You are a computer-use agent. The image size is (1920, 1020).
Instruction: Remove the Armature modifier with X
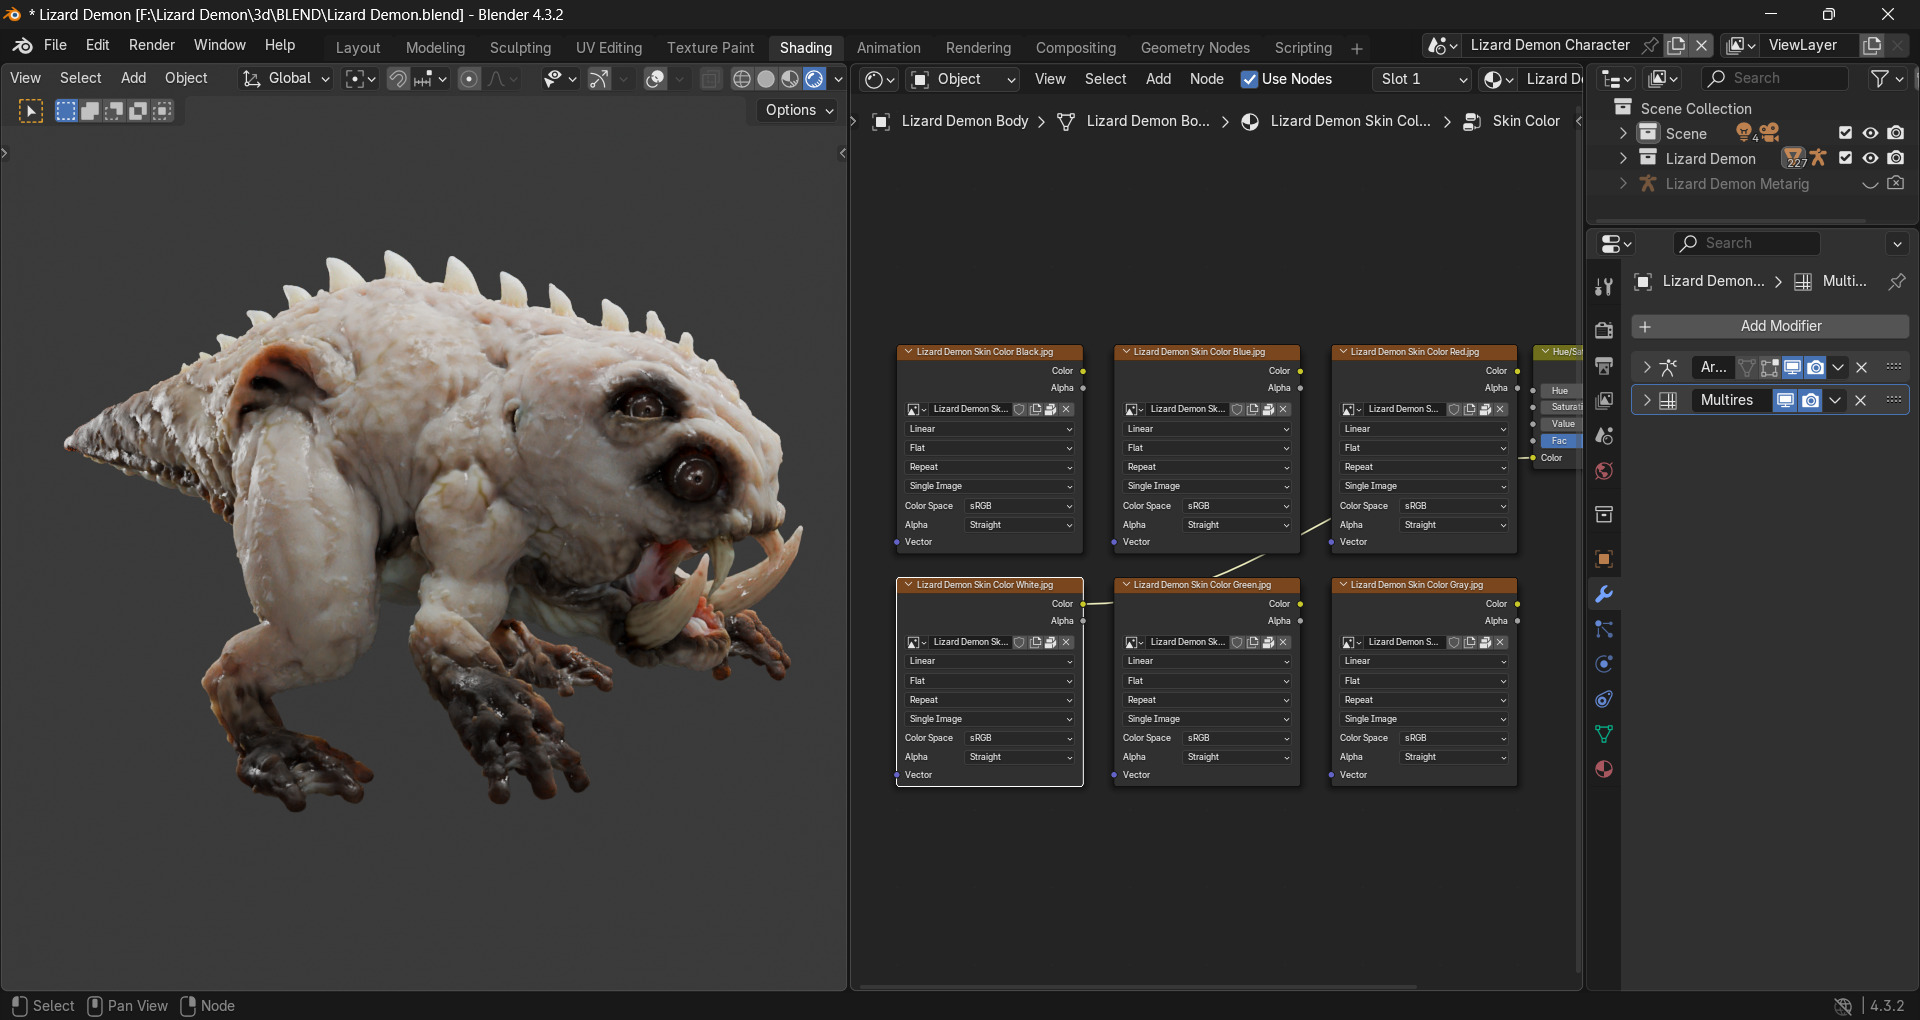[1861, 367]
